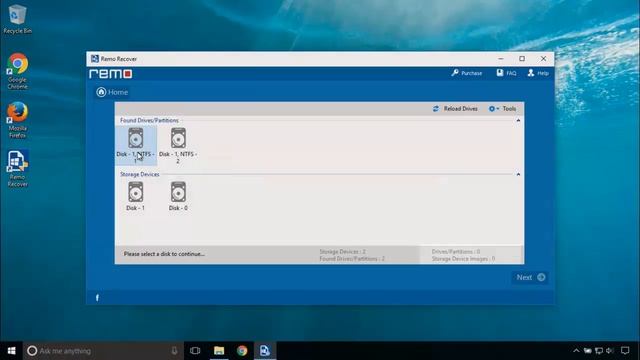
Task: Click 'Please select a disk to continue...' text
Action: [164, 254]
